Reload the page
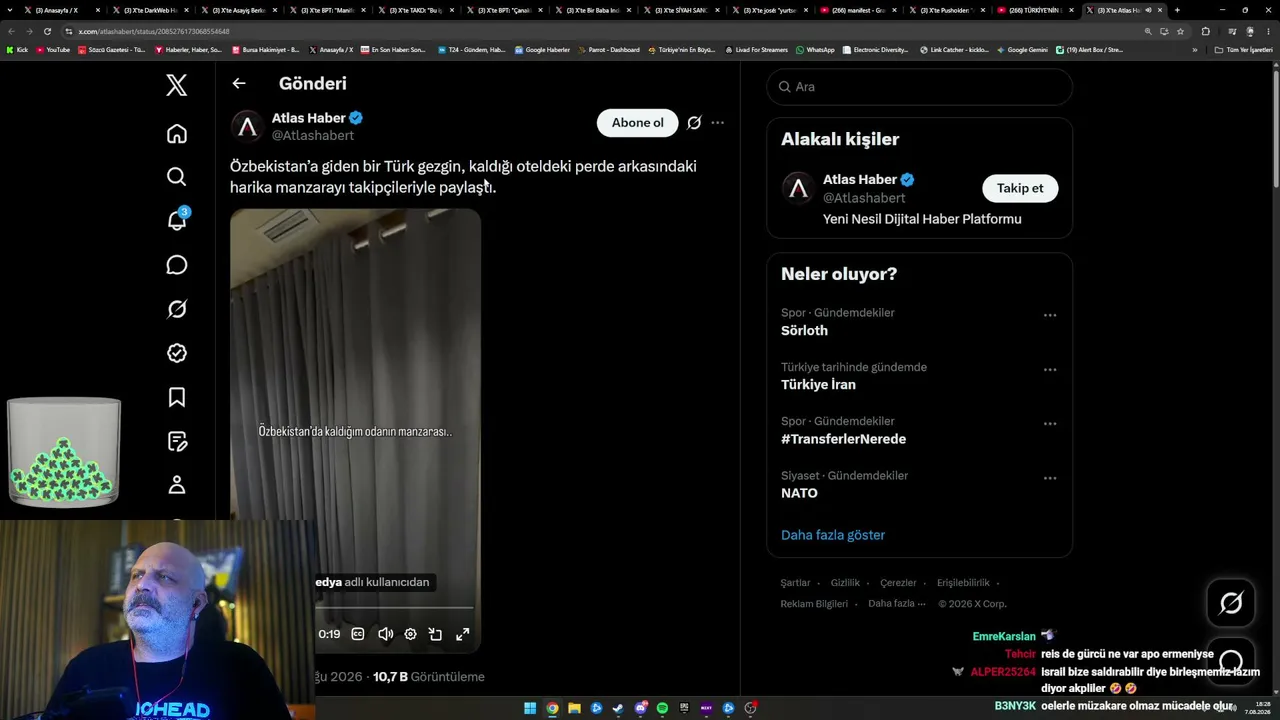The width and height of the screenshot is (1280, 720). 47,31
